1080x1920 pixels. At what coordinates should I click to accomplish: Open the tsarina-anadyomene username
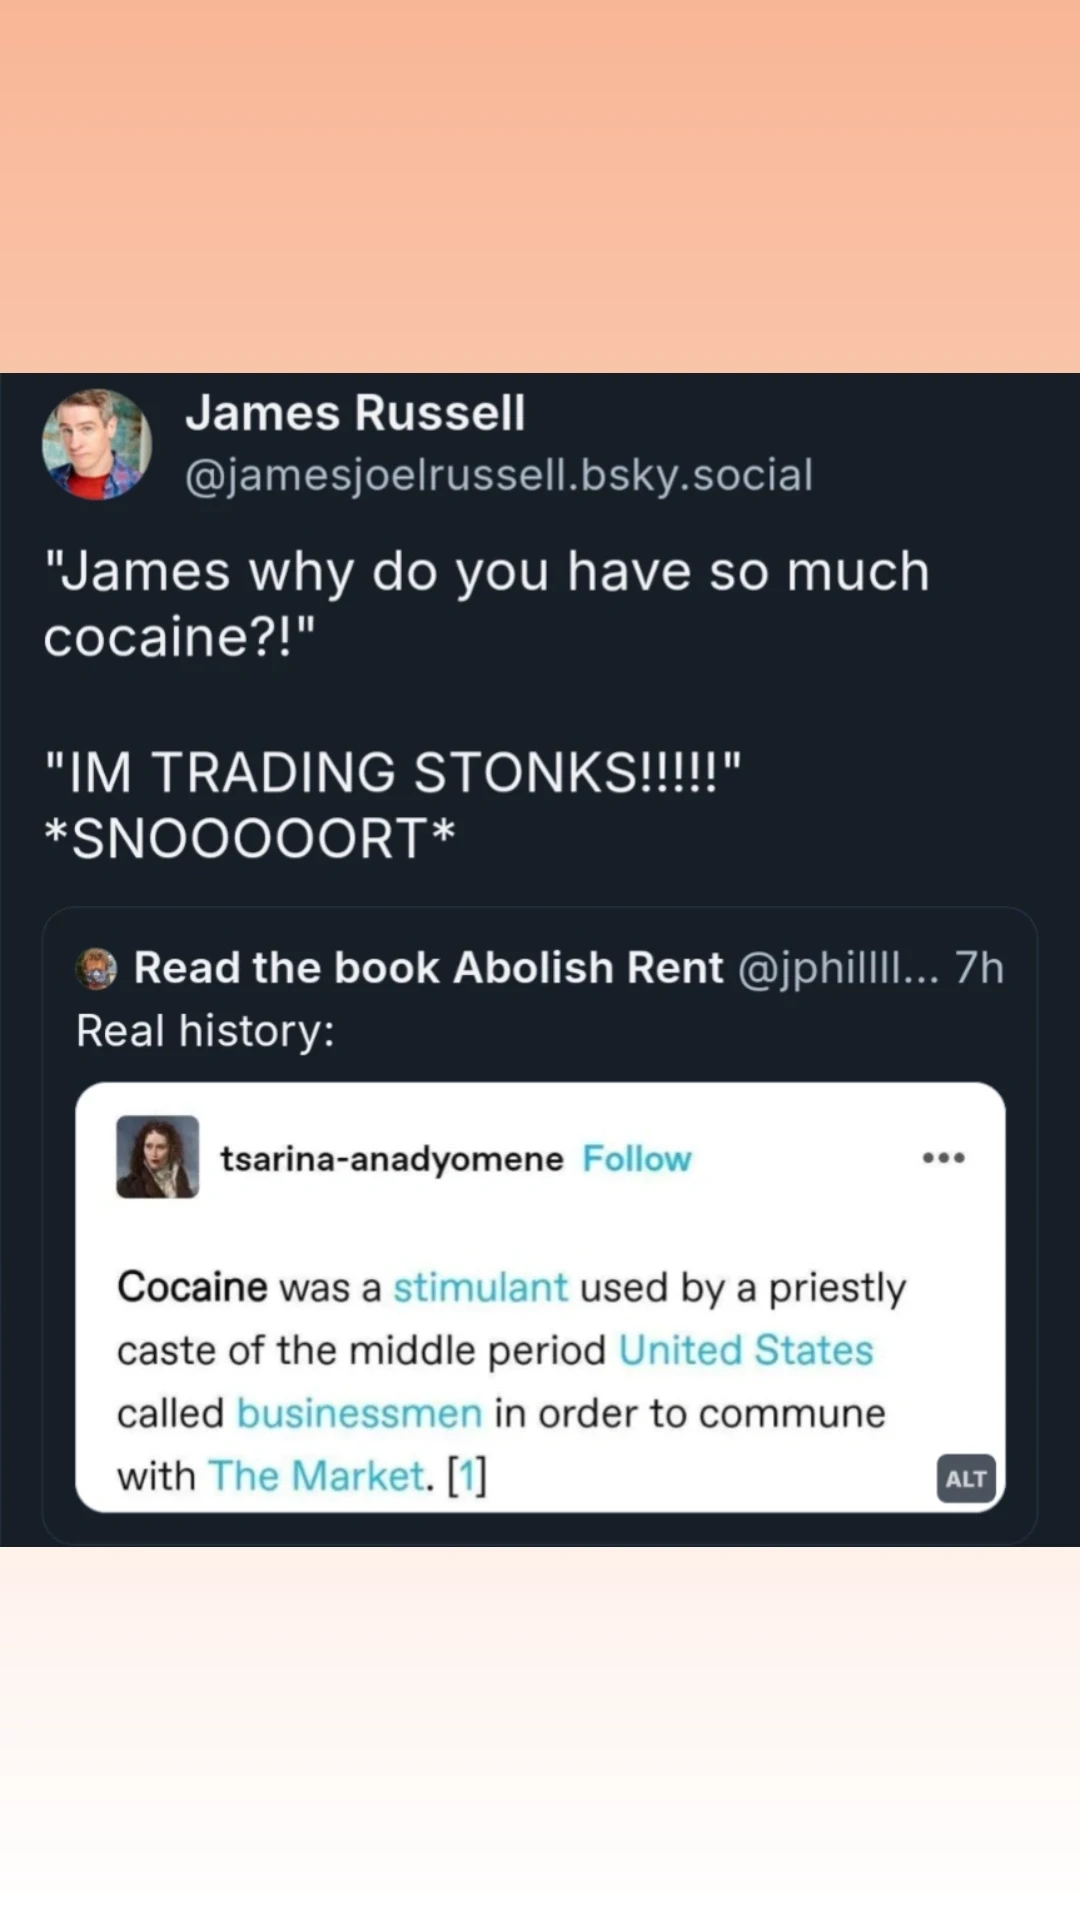click(392, 1159)
